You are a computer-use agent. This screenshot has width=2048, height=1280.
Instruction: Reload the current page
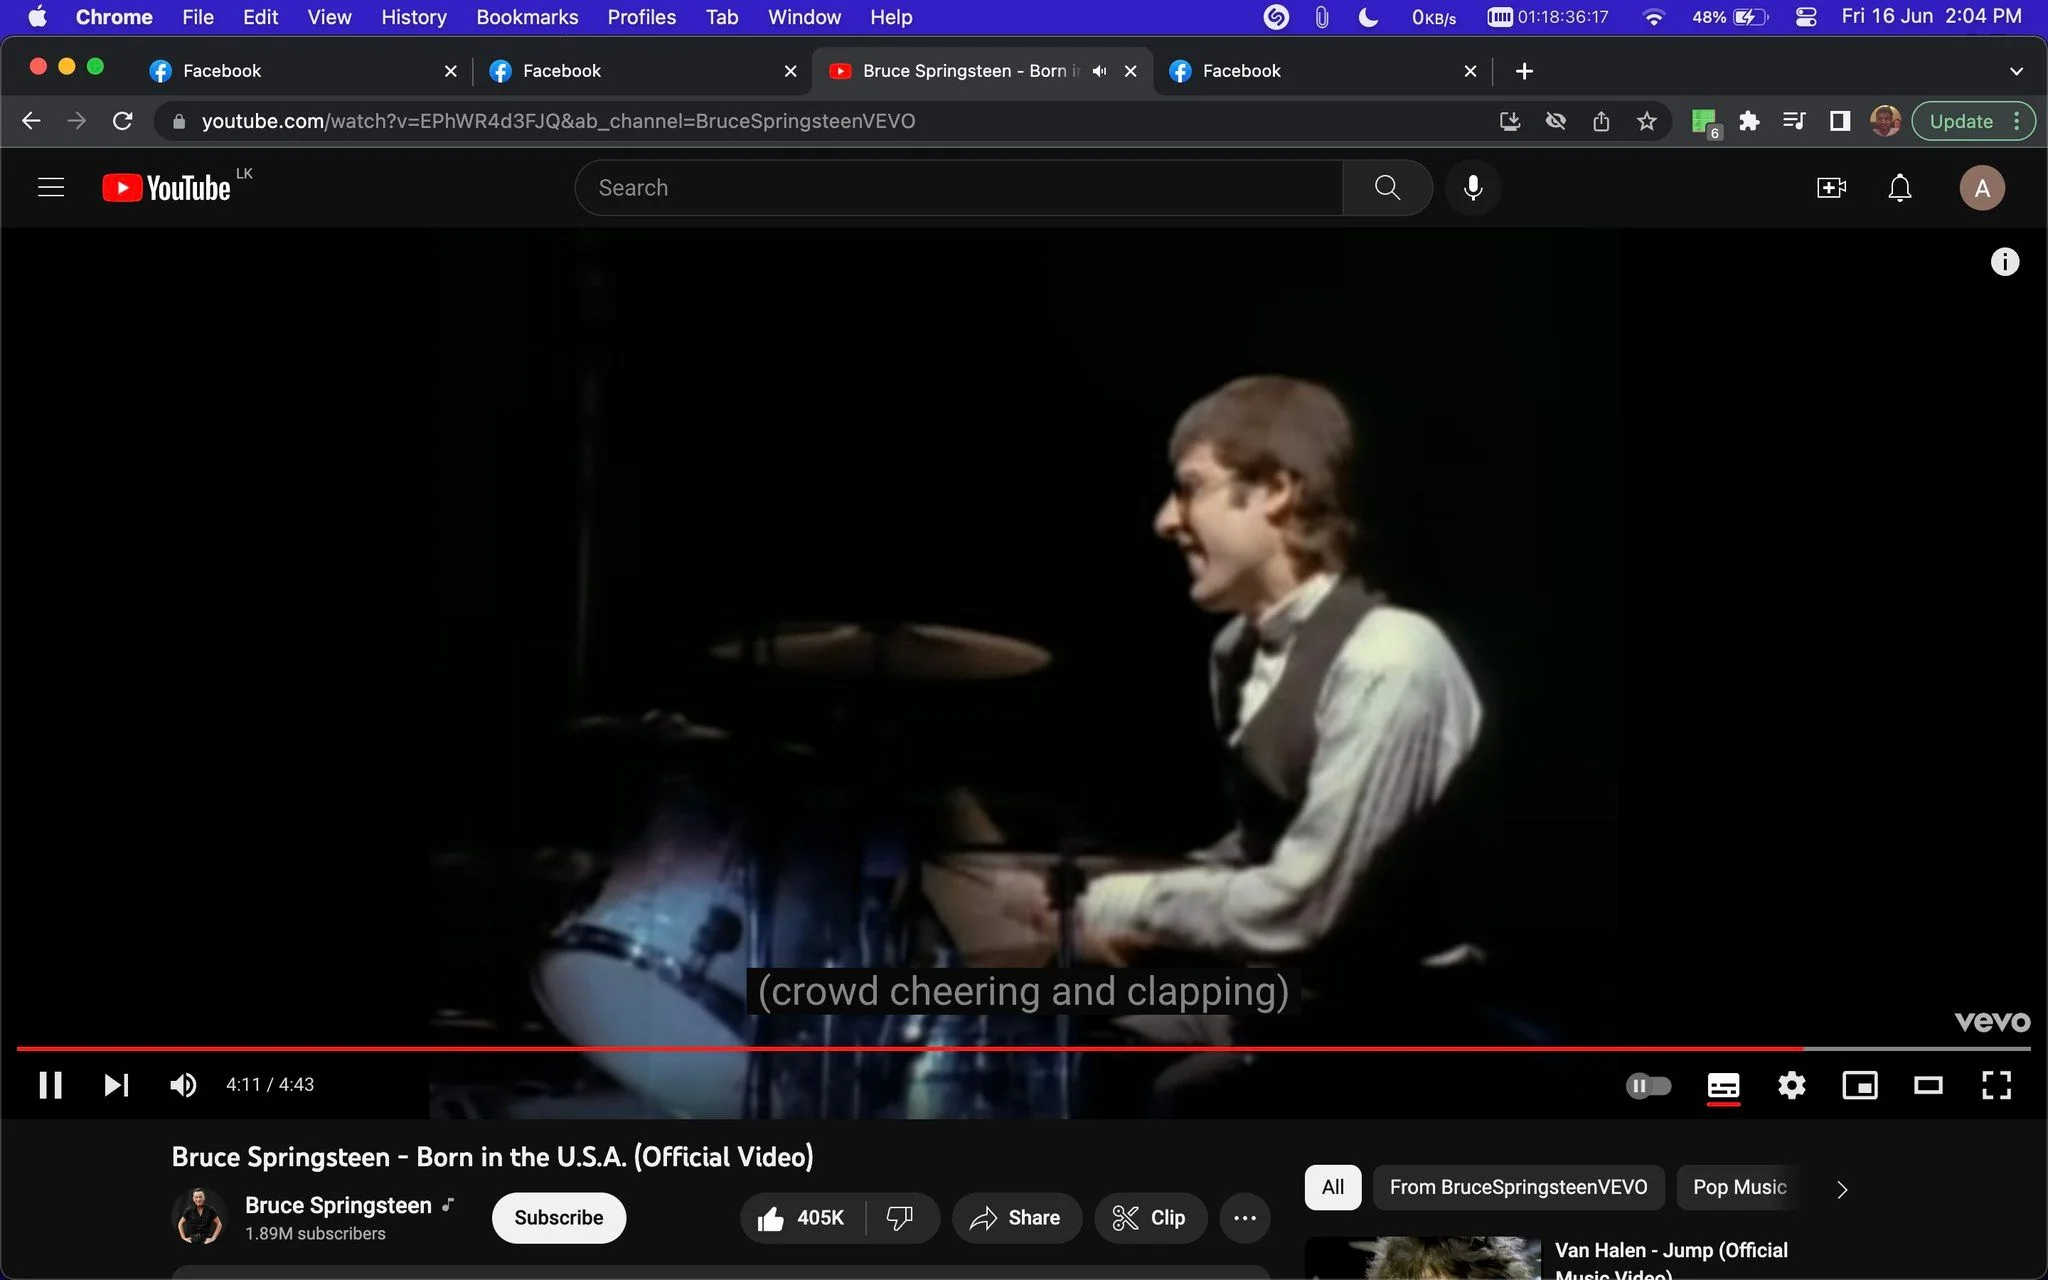click(123, 121)
